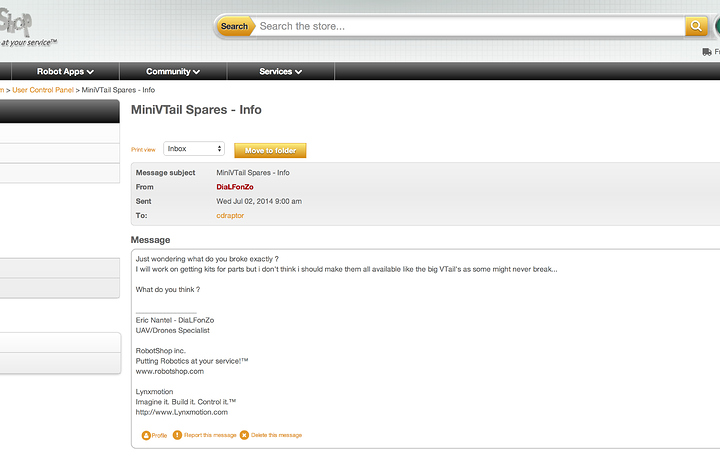Open the Services menu

pos(281,72)
